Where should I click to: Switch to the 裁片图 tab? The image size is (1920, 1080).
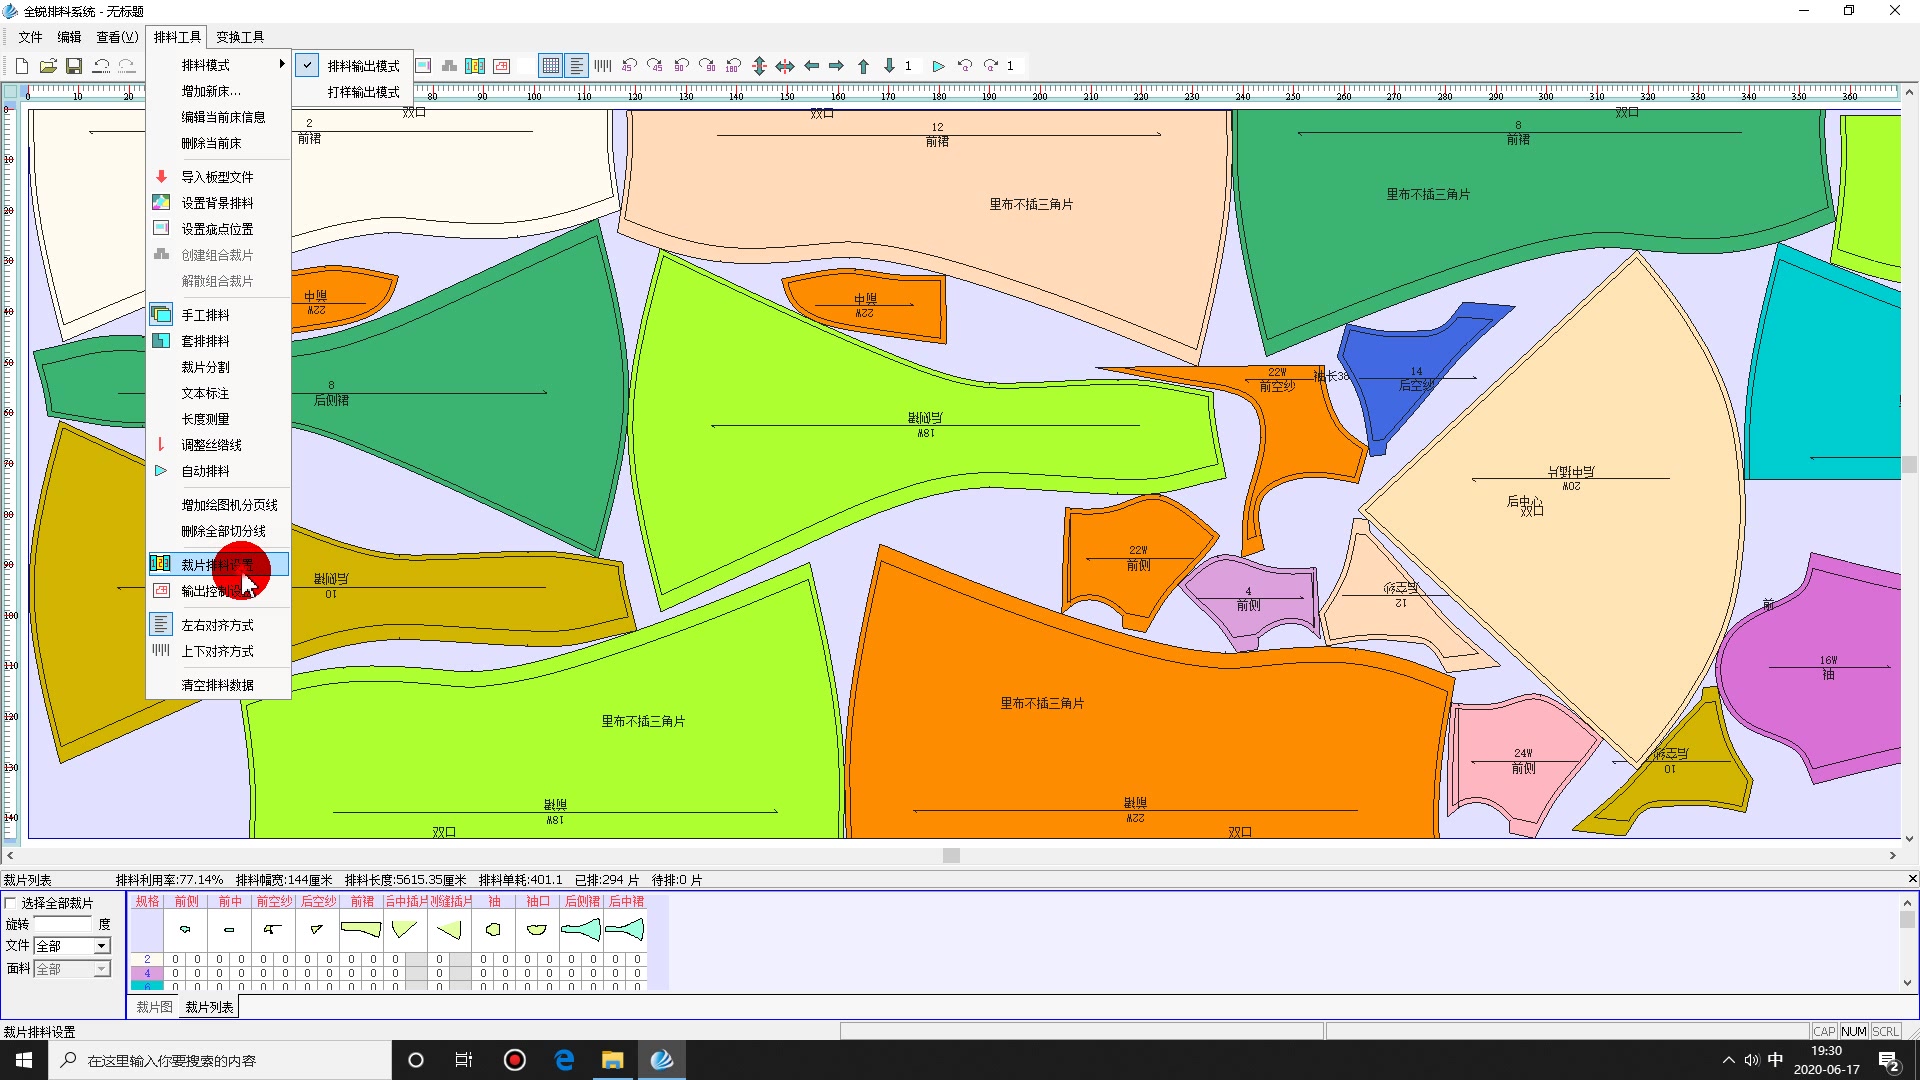(x=154, y=1007)
